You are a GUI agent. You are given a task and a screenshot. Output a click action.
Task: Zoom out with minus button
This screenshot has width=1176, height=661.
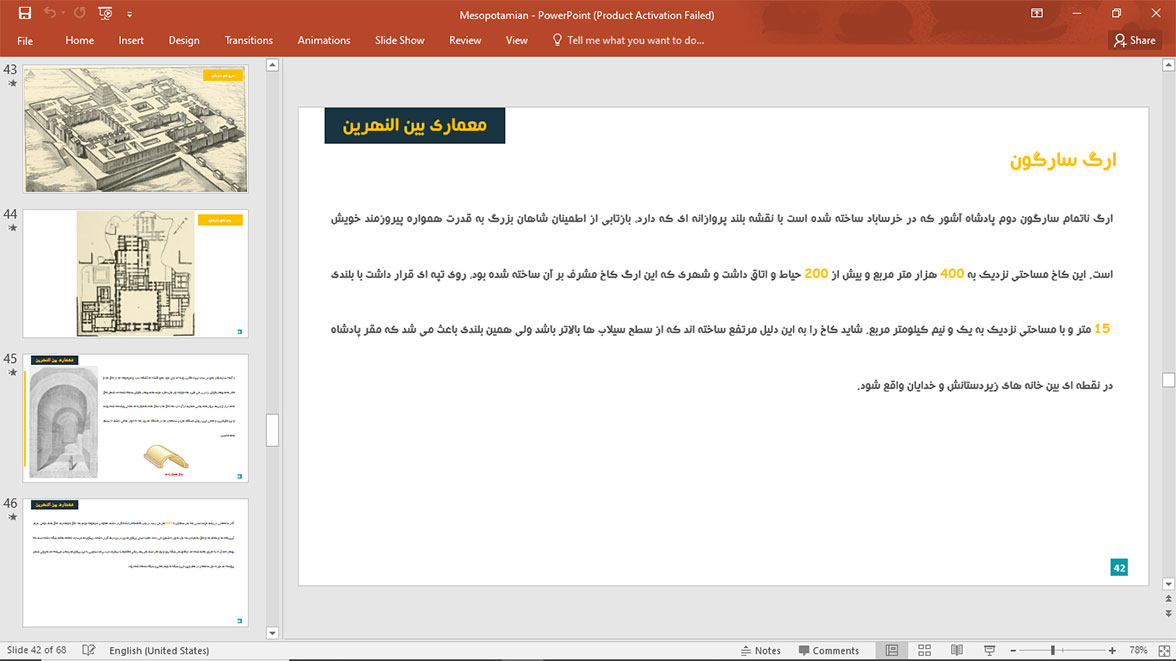[x=1013, y=650]
